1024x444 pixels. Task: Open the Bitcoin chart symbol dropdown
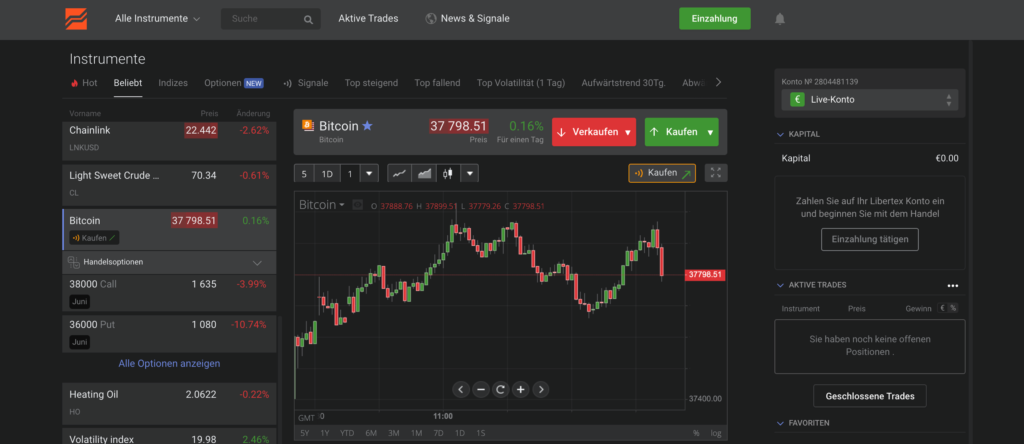click(x=322, y=205)
